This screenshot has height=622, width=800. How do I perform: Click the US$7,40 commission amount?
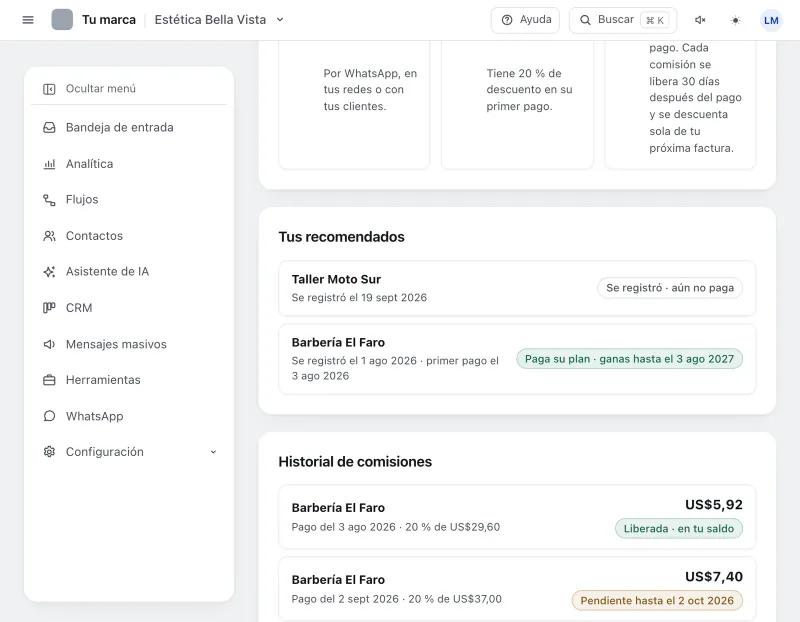tap(714, 577)
